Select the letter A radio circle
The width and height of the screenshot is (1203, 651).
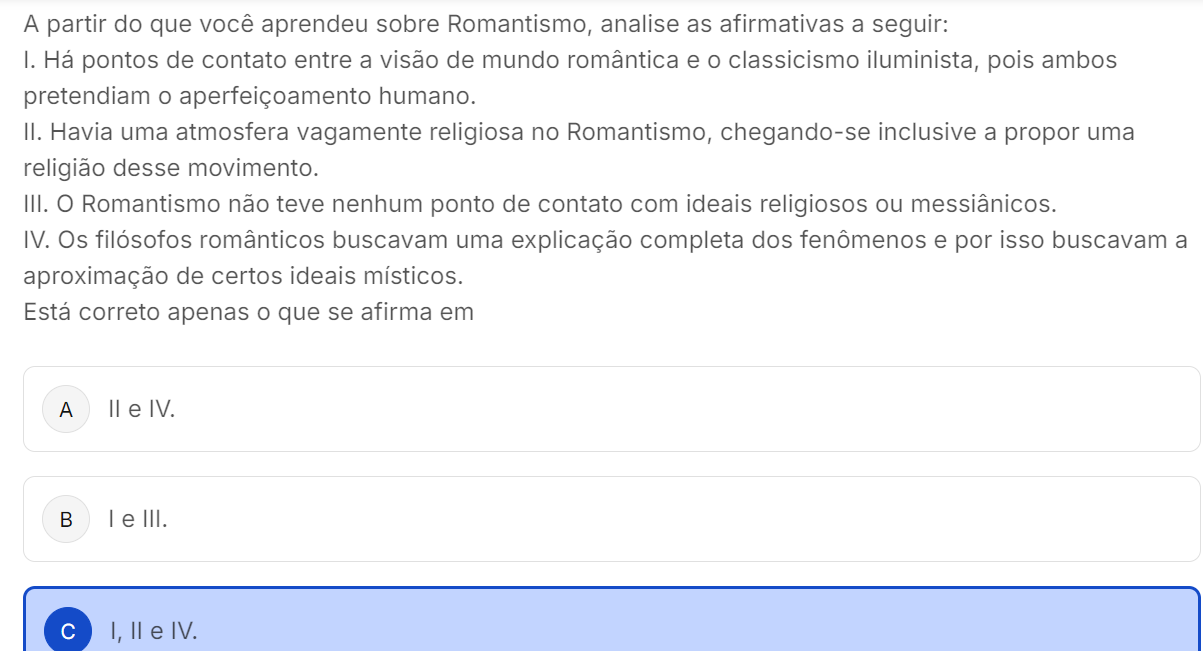click(x=67, y=409)
